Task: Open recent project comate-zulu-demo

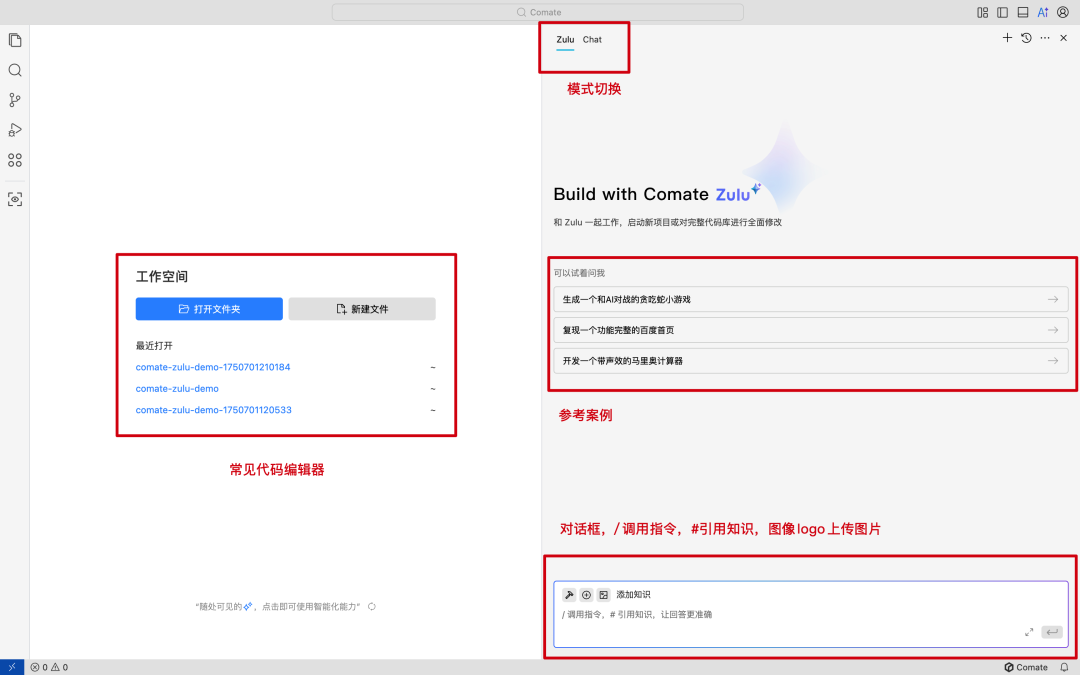Action: click(177, 388)
